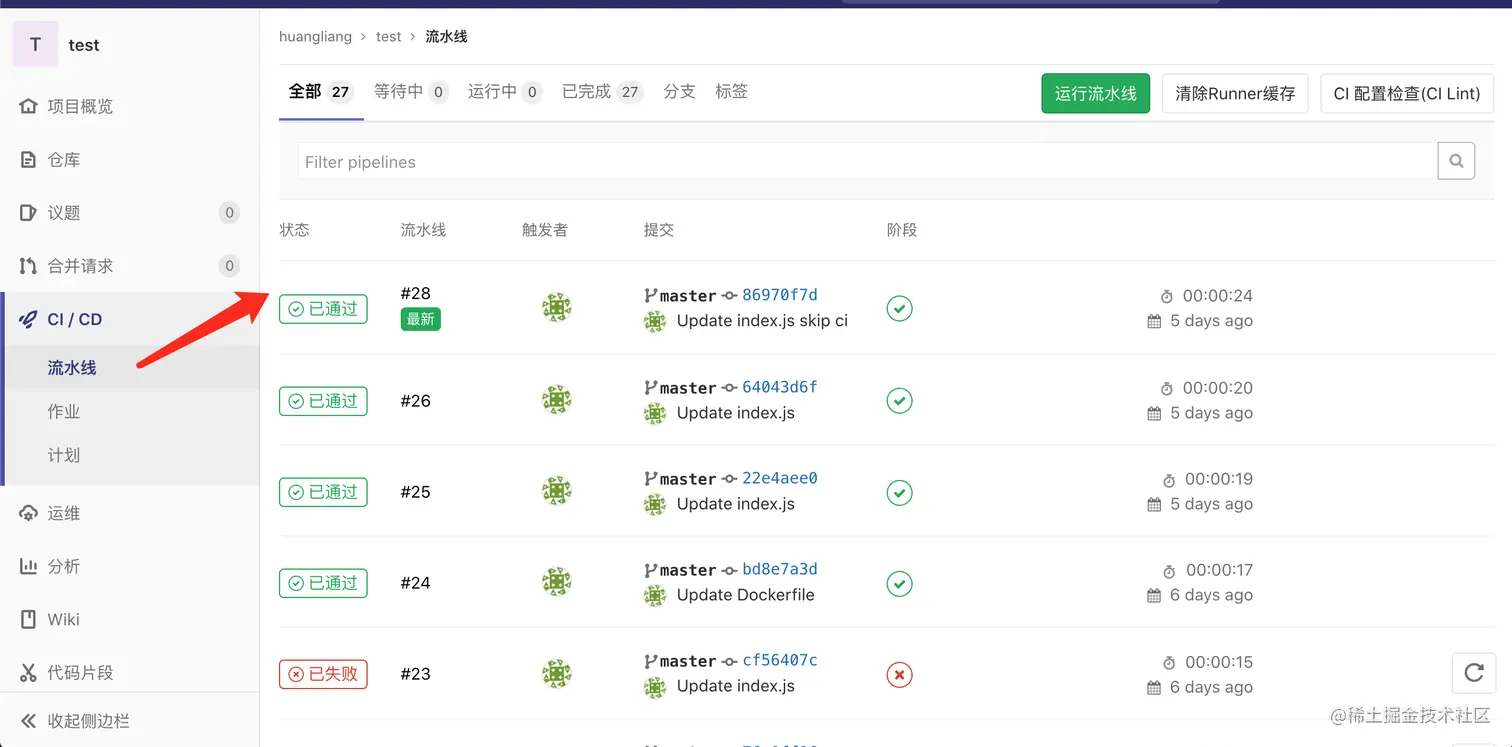The image size is (1512, 747).
Task: Click test in the breadcrumb
Action: coord(388,36)
